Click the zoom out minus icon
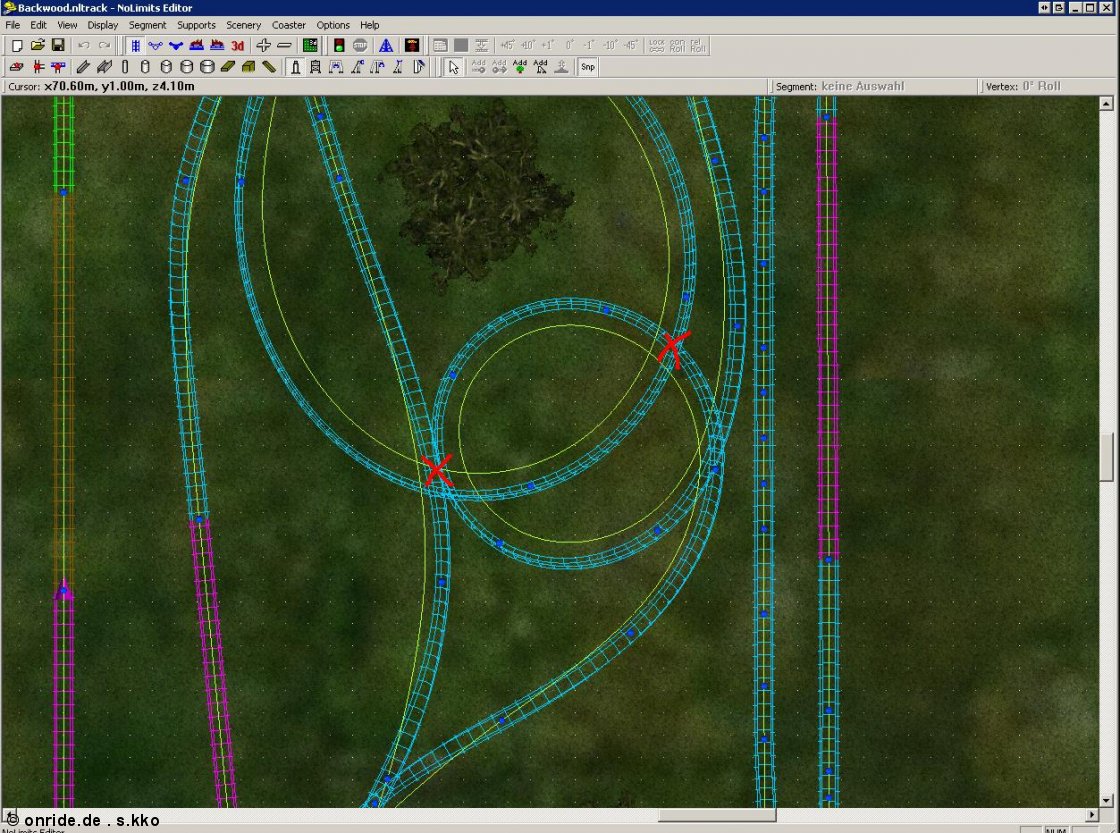1120x833 pixels. pyautogui.click(x=284, y=45)
